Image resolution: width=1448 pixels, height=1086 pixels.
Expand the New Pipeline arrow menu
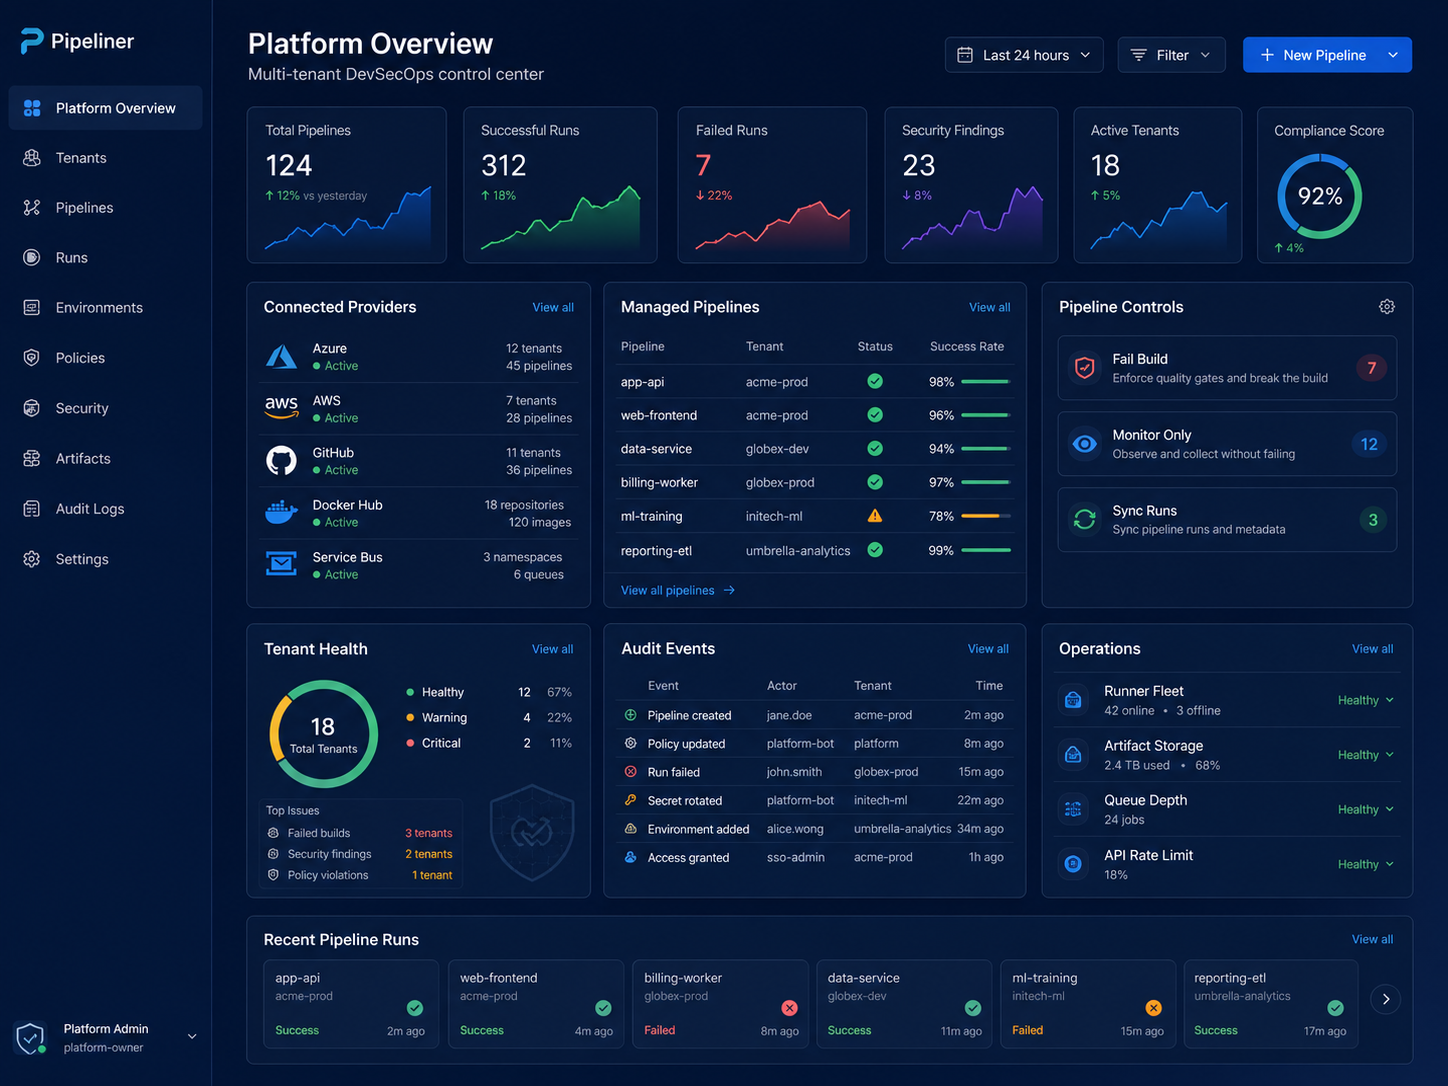coord(1393,55)
